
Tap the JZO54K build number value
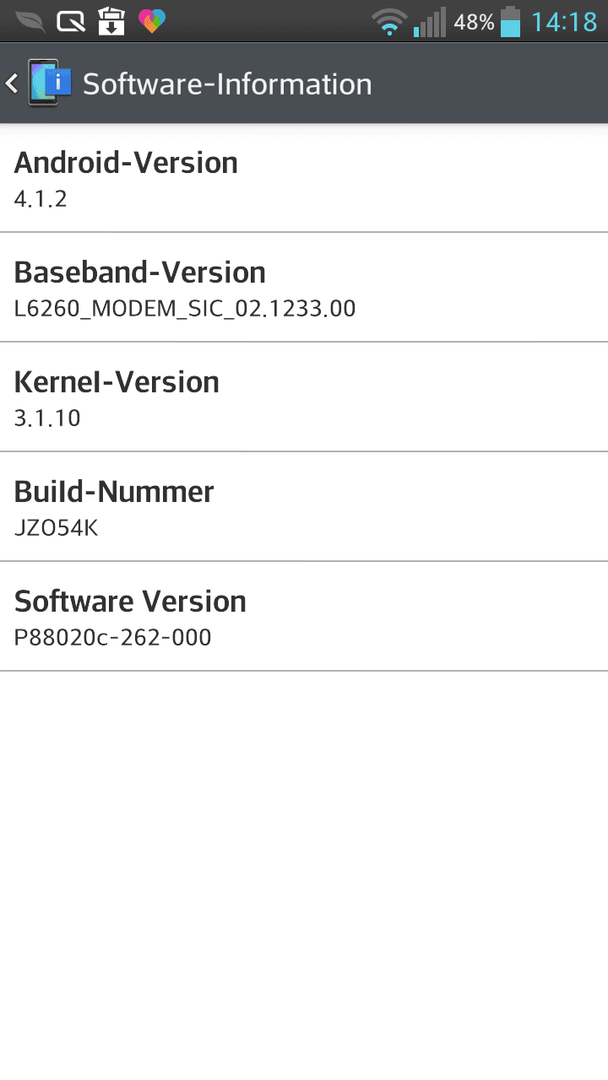click(x=56, y=528)
